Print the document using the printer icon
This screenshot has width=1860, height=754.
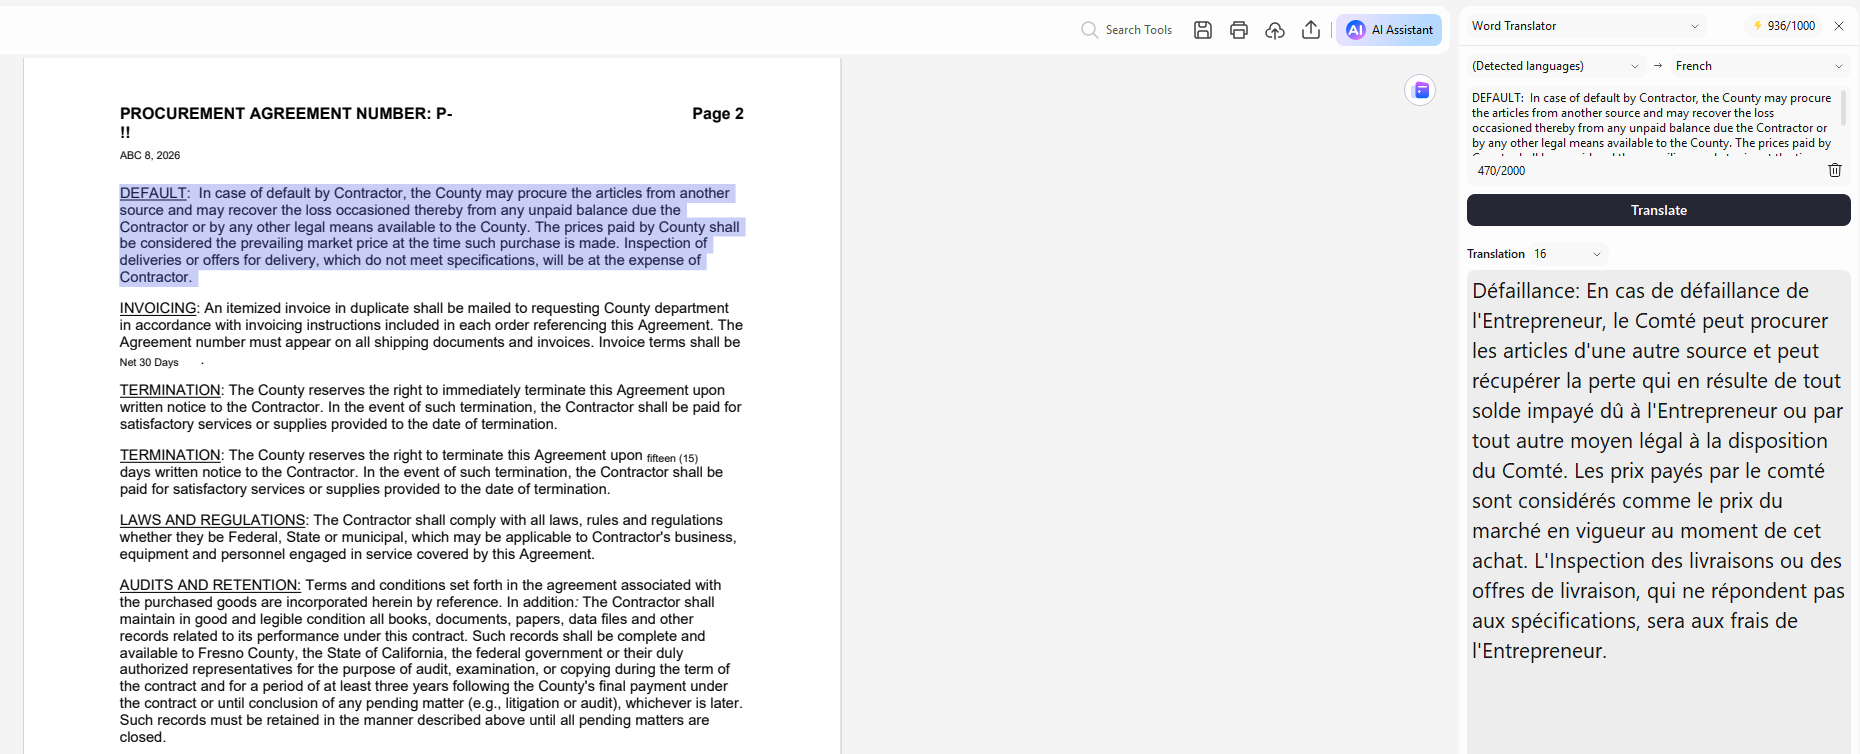click(1239, 30)
